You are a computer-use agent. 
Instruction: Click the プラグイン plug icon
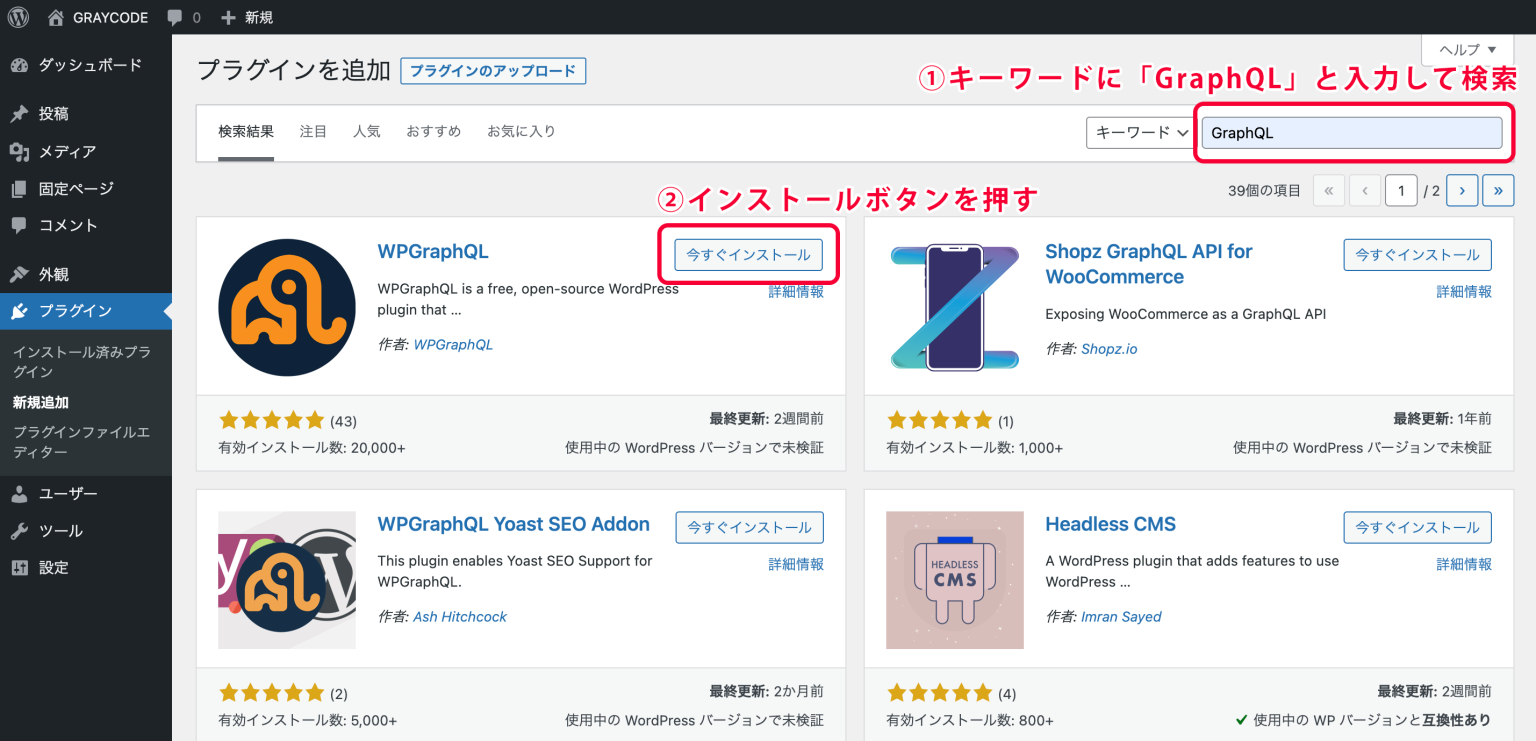[x=19, y=311]
